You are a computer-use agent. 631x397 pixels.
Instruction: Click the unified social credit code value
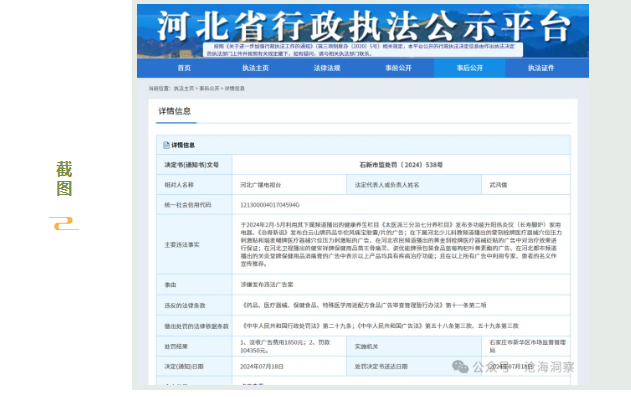270,205
